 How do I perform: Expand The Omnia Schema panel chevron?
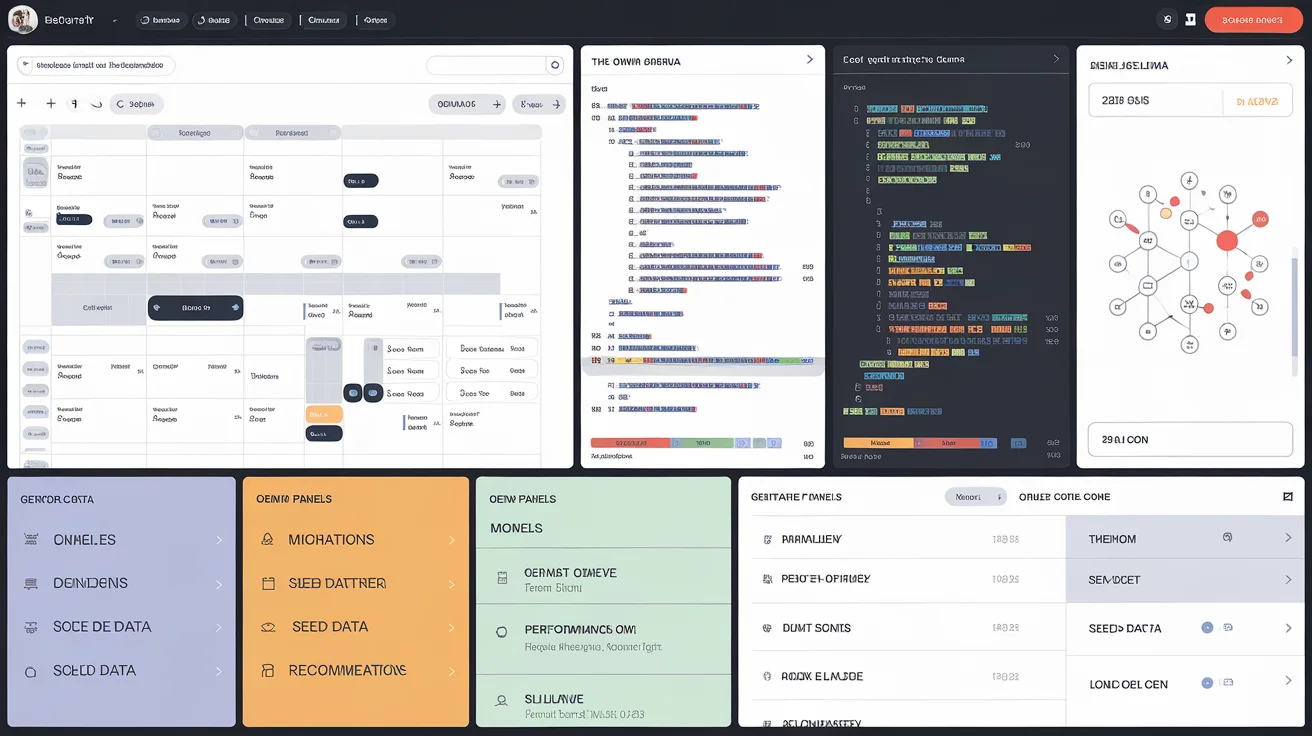[x=811, y=59]
